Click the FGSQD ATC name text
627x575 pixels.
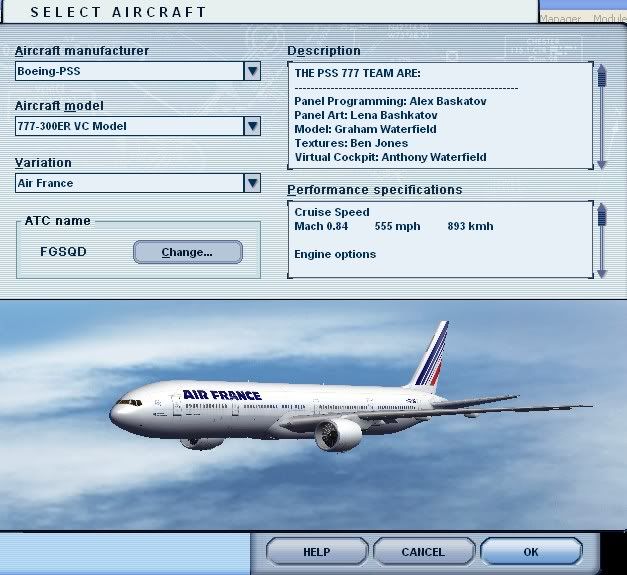[x=64, y=252]
